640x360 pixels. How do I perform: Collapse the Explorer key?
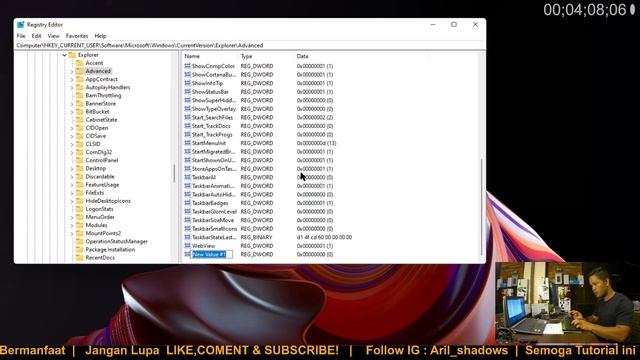pos(64,55)
